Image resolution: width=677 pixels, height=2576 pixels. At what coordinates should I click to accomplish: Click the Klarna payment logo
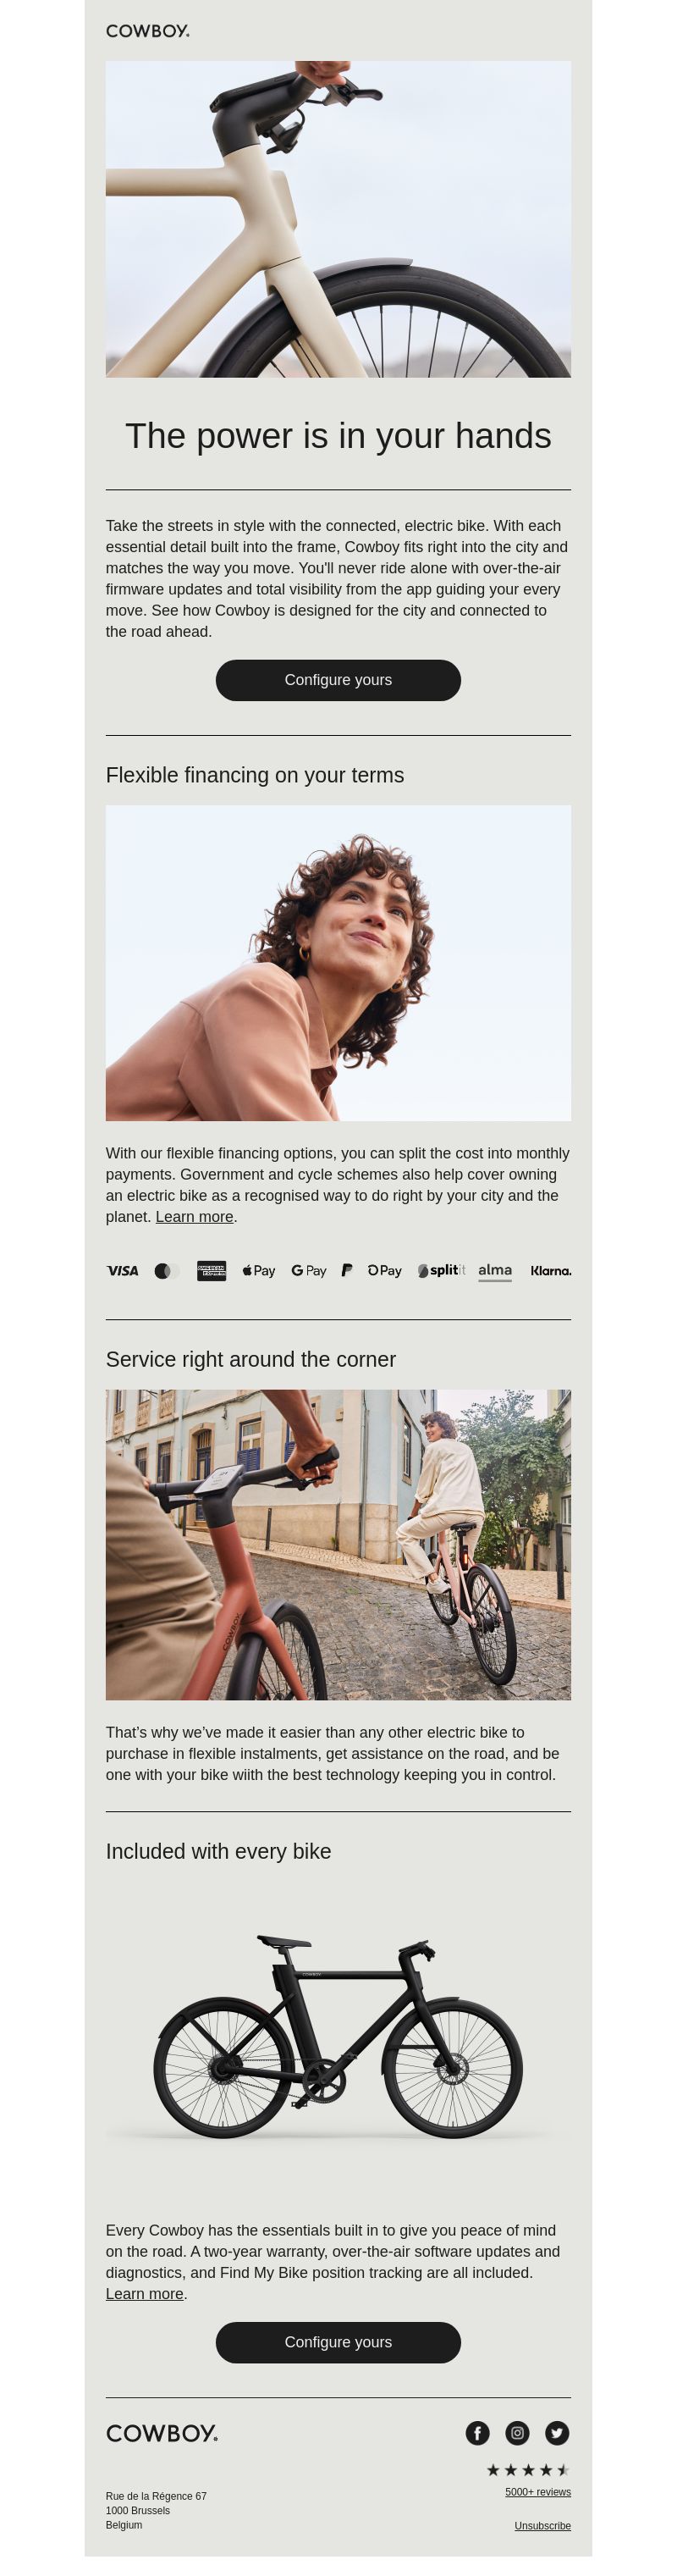(551, 1271)
